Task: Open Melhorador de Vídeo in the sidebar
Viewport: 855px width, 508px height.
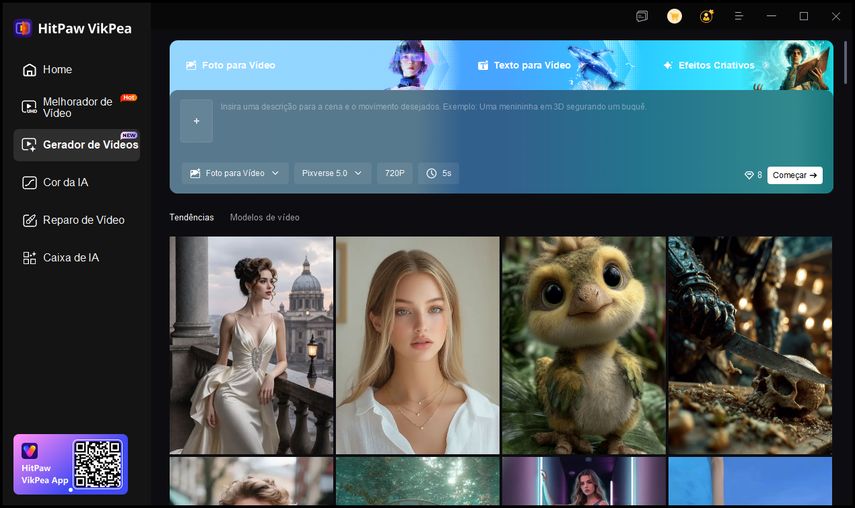Action: 77,107
